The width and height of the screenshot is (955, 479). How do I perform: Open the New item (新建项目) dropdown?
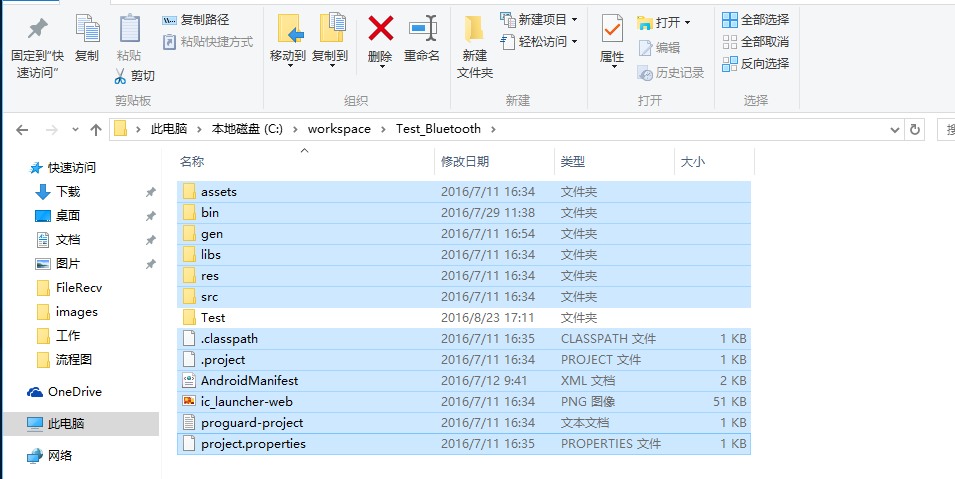click(574, 20)
